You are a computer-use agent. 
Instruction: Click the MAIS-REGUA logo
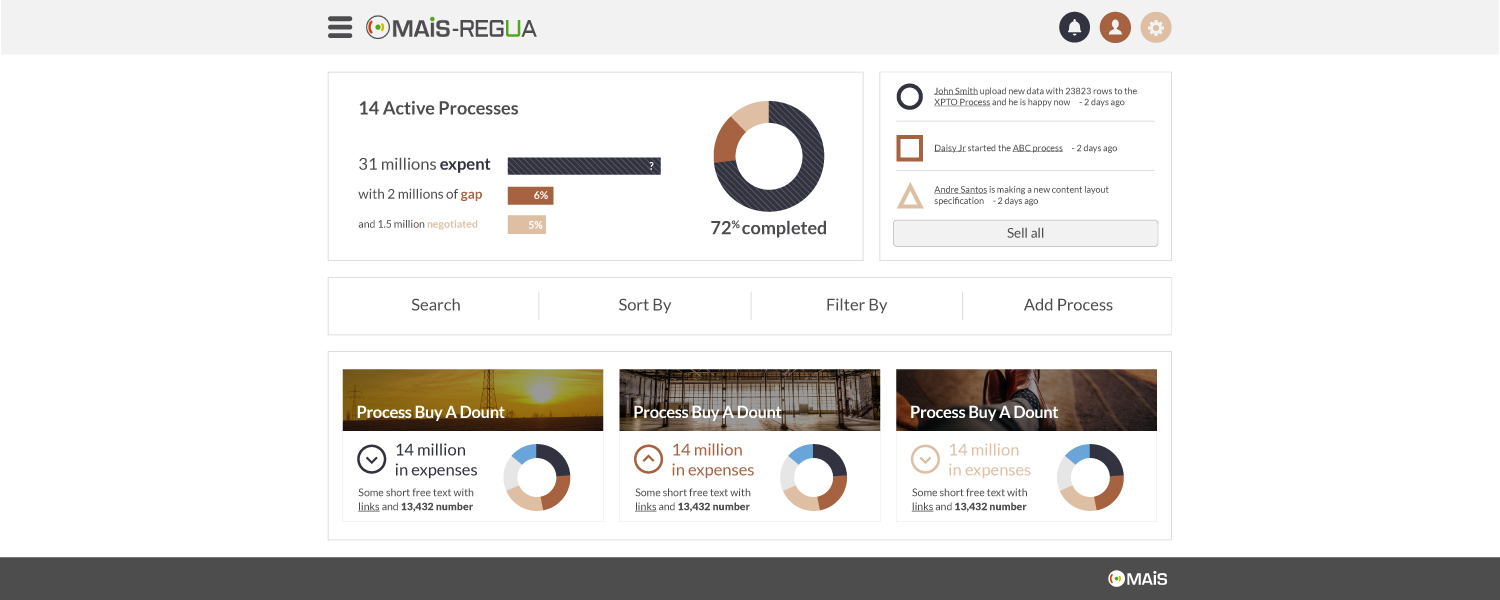451,28
